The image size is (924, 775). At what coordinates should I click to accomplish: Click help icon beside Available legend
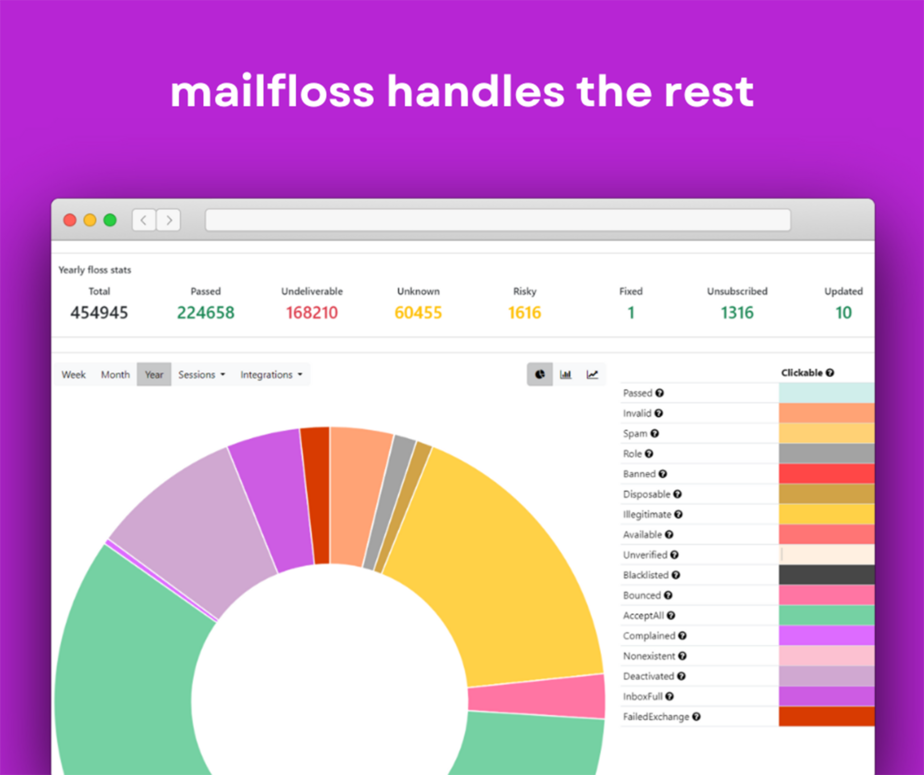click(669, 535)
